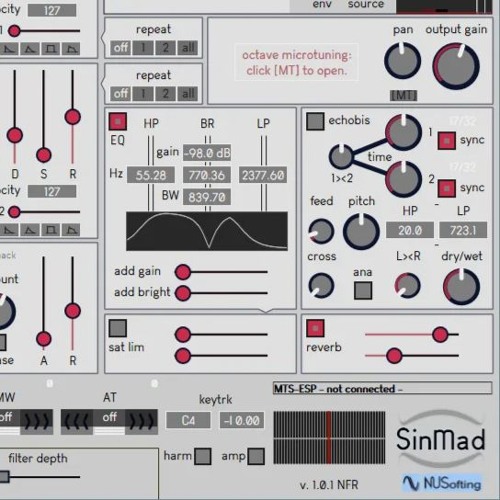The height and width of the screenshot is (500, 500).
Task: Click the EQ response curve display
Action: click(207, 231)
